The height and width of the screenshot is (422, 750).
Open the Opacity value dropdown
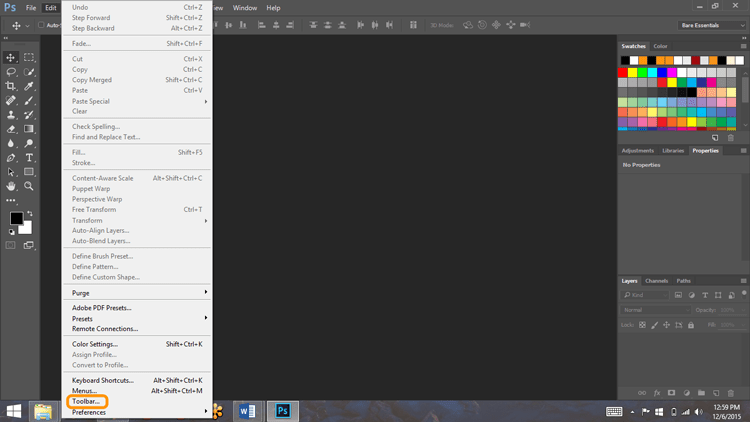click(x=743, y=310)
